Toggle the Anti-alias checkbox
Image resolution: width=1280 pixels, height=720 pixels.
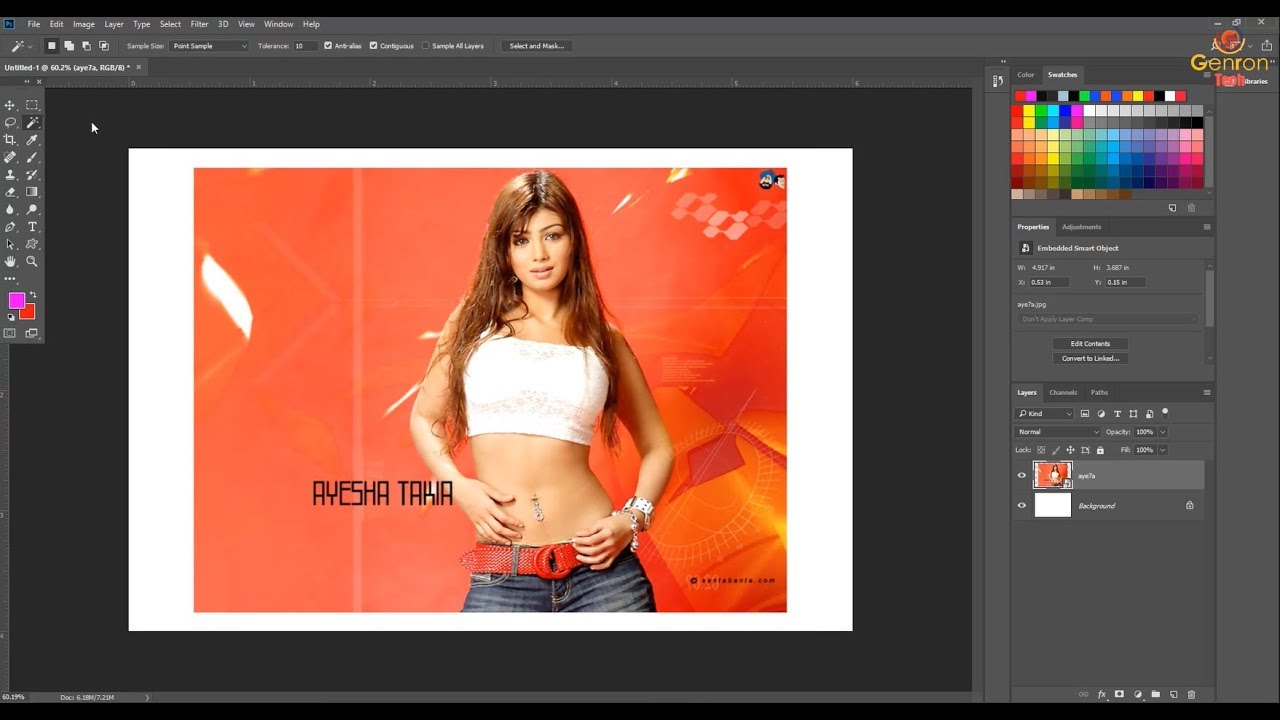click(328, 46)
